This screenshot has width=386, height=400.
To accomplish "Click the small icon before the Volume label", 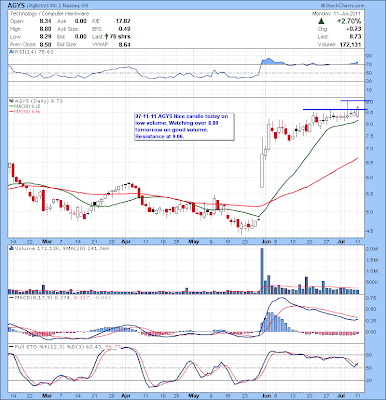I will coord(11,248).
